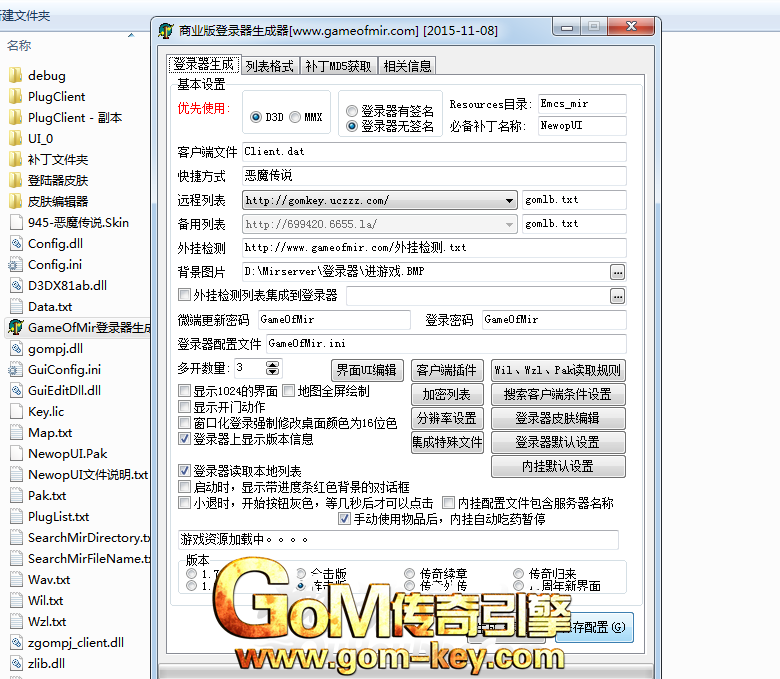Select the zgompj_client.dll file icon
The width and height of the screenshot is (780, 679).
tap(16, 642)
